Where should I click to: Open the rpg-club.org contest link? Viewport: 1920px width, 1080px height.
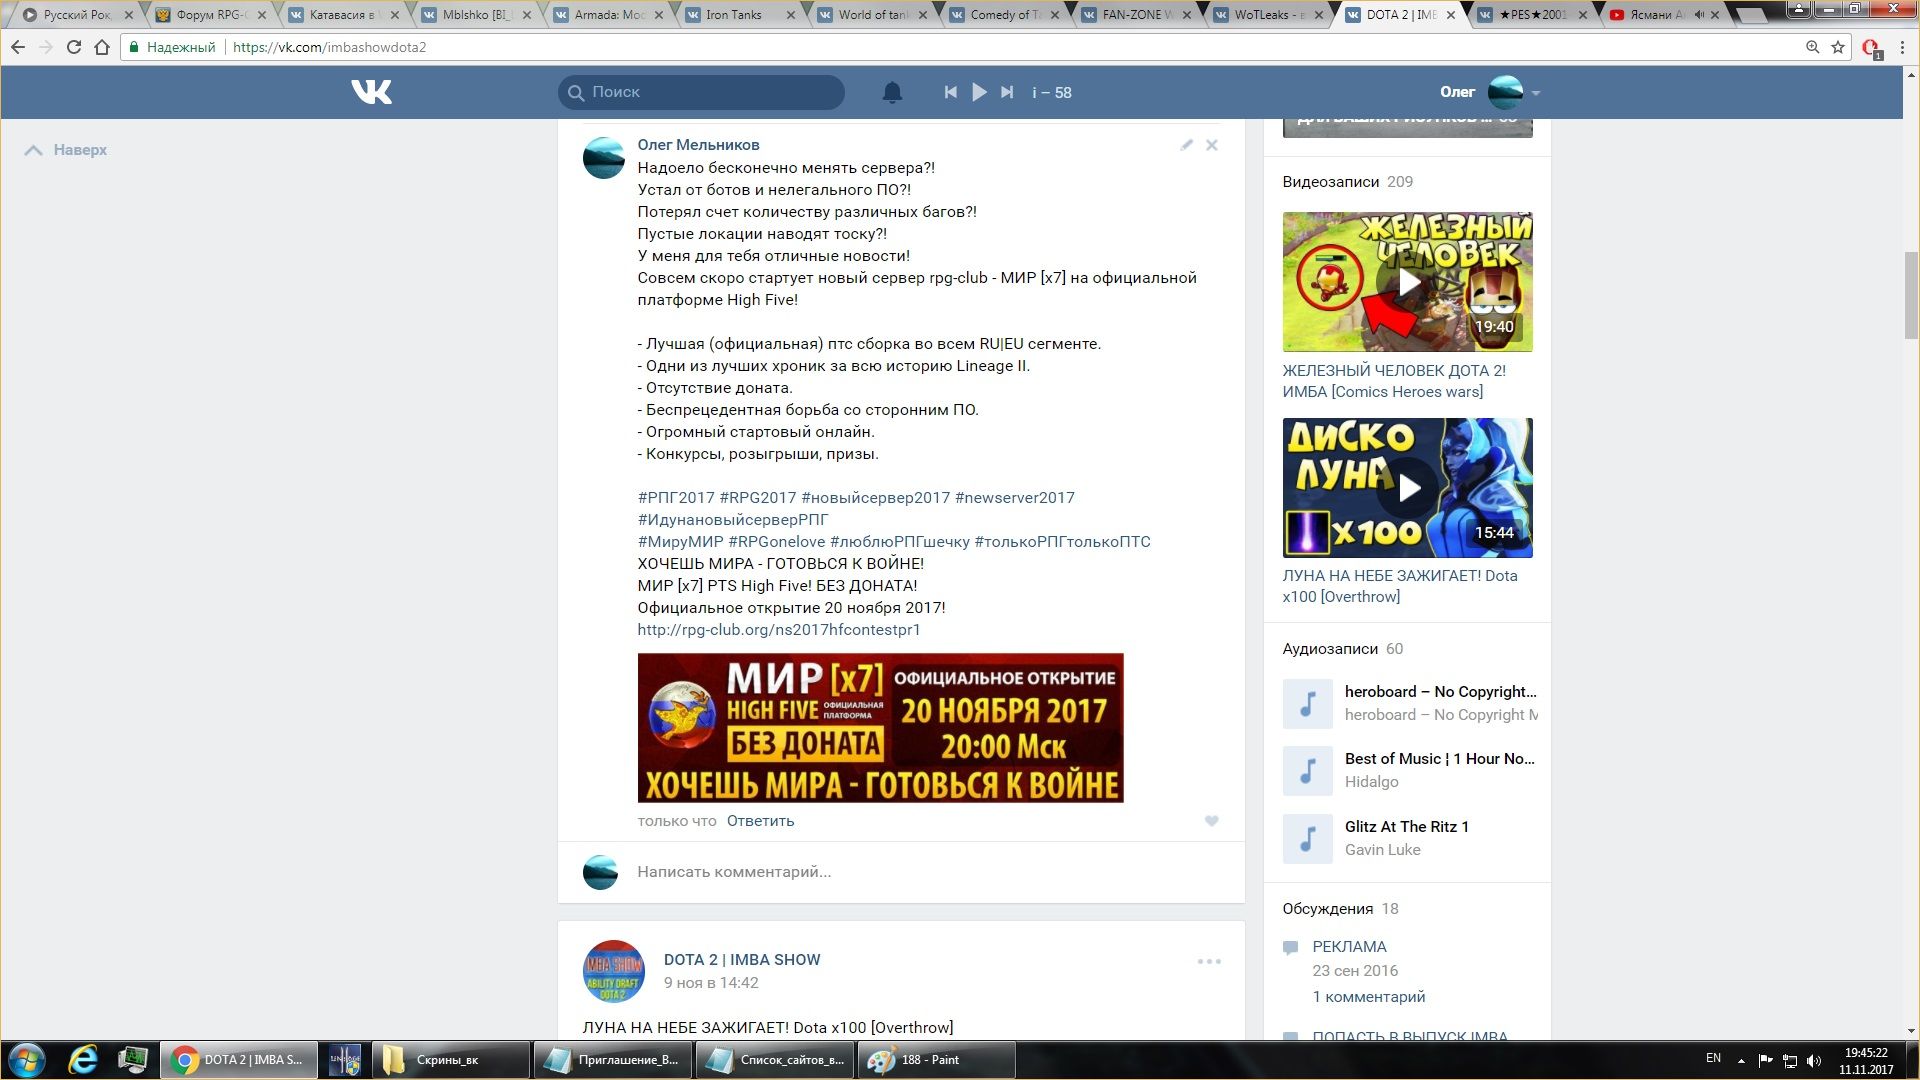(x=778, y=630)
